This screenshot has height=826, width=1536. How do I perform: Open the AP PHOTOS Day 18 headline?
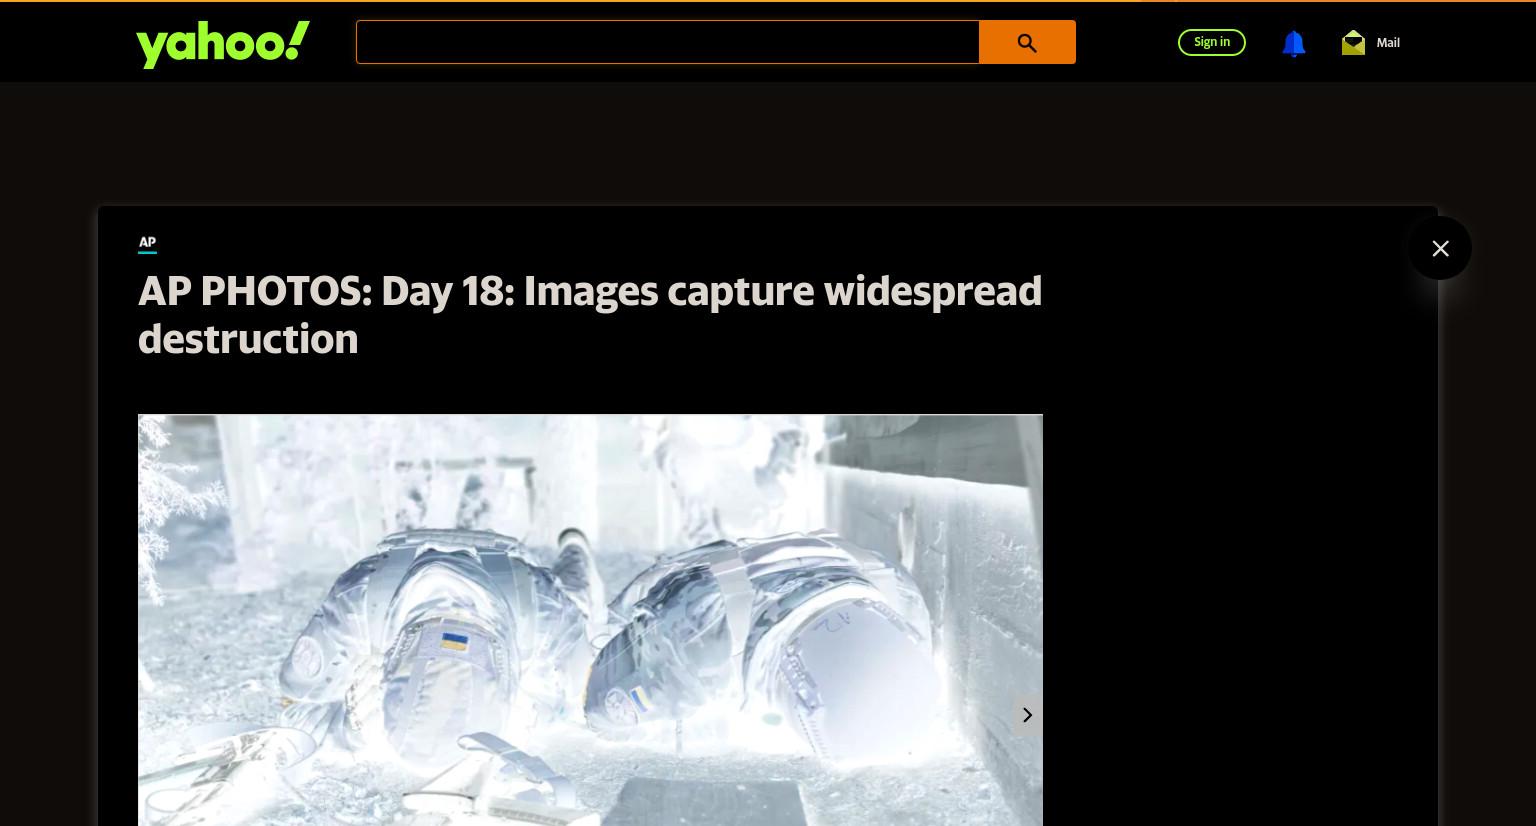pos(590,315)
